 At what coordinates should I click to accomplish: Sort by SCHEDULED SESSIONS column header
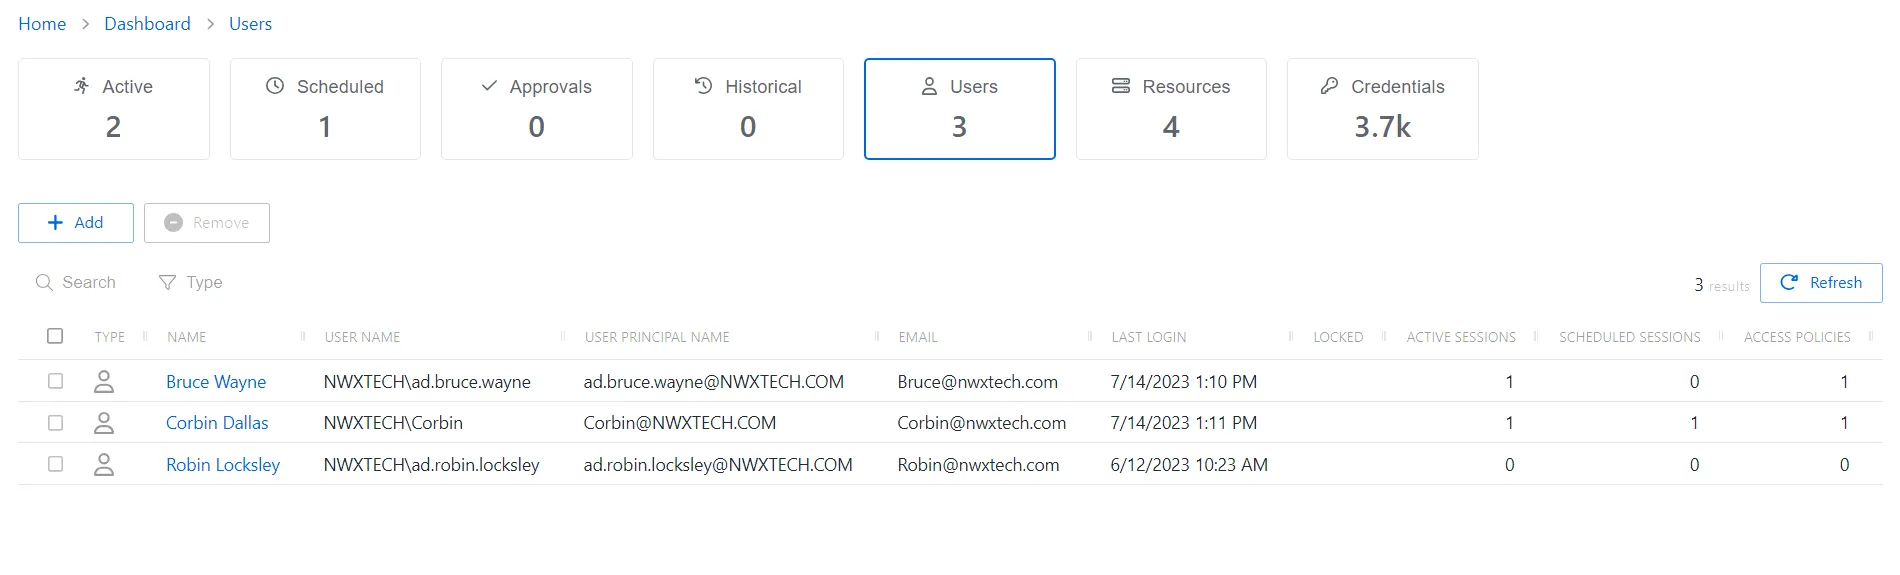(1630, 337)
